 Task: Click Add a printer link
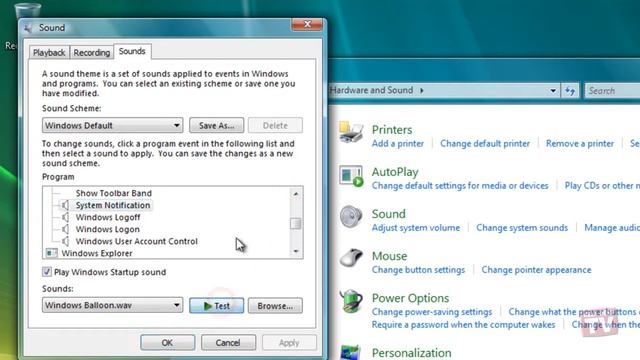coord(398,144)
